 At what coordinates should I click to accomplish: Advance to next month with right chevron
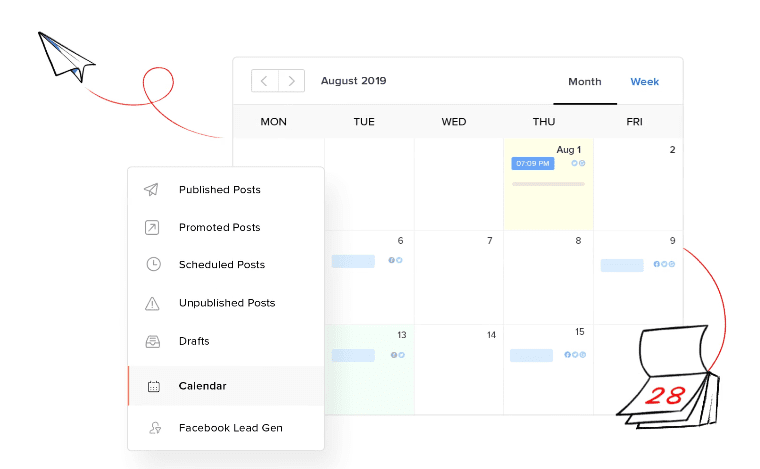coord(291,81)
